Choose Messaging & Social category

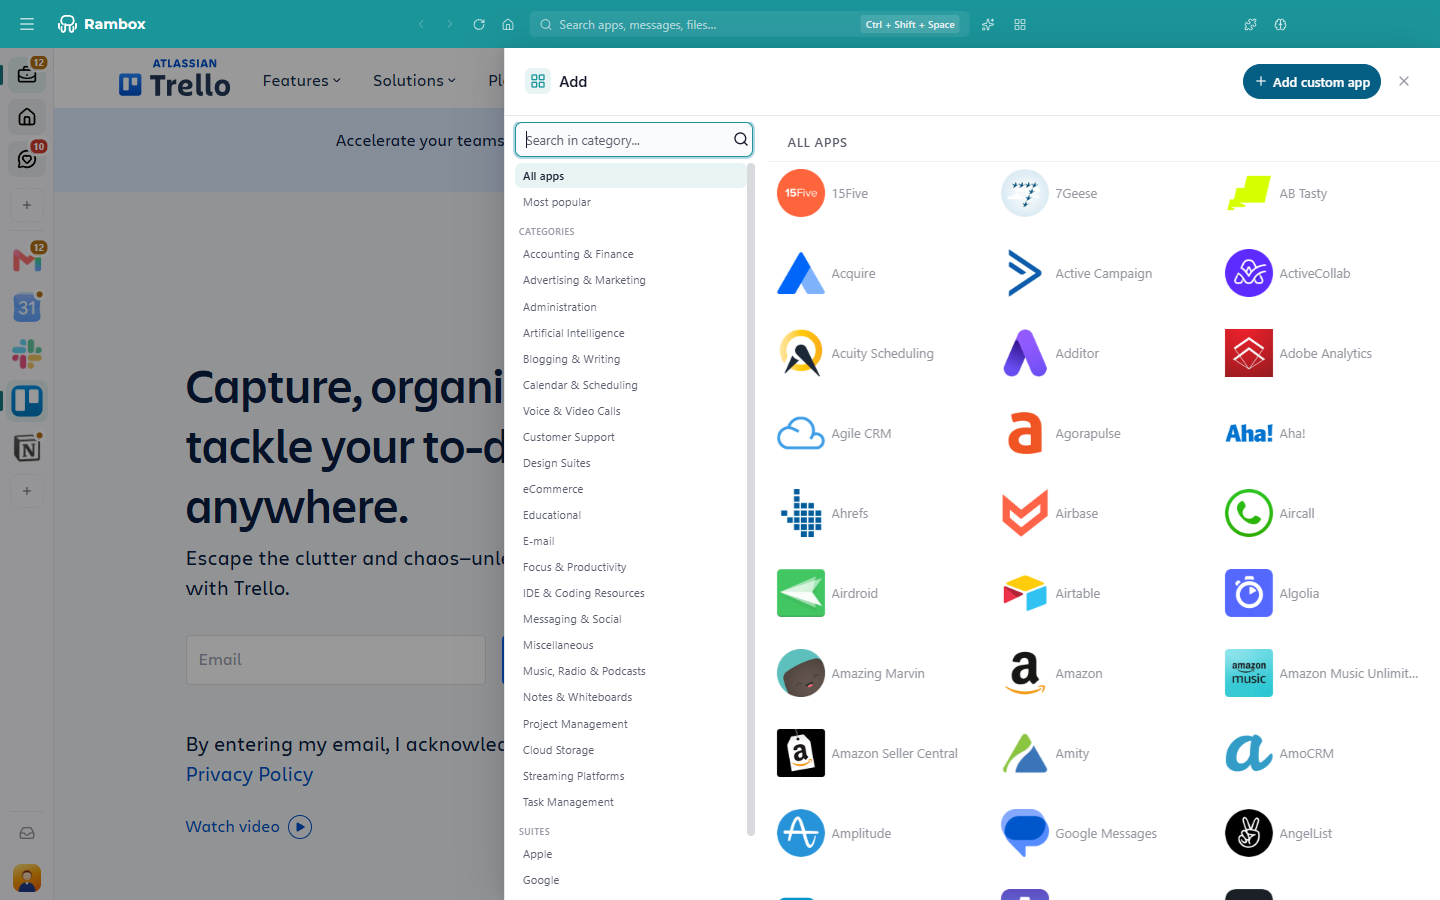(x=630, y=619)
